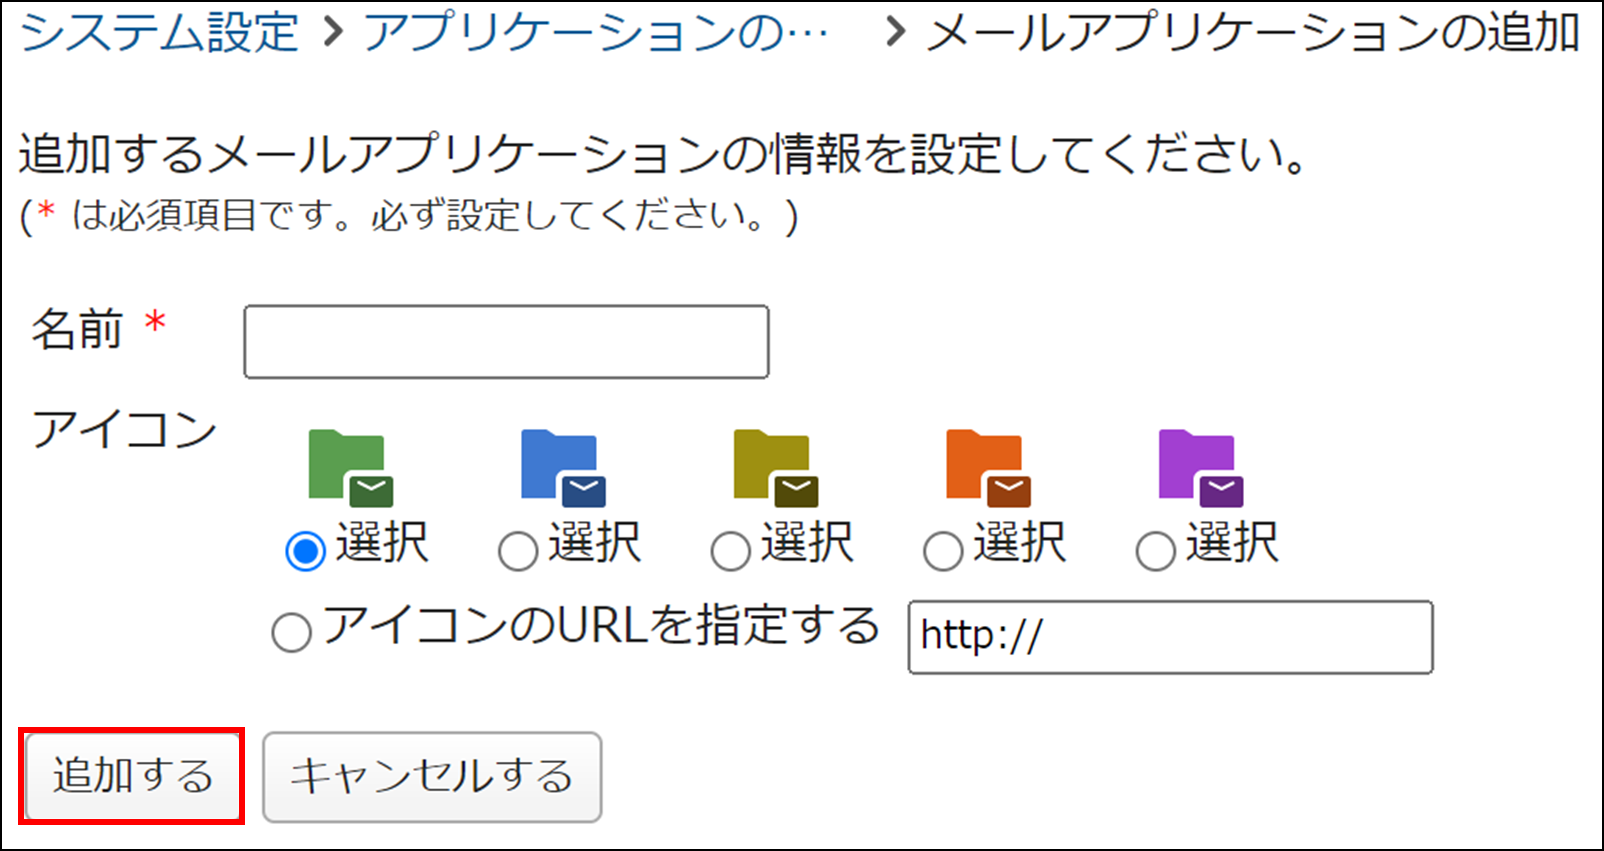The image size is (1604, 851).
Task: Choose the radio button under olive folder
Action: coord(731,551)
